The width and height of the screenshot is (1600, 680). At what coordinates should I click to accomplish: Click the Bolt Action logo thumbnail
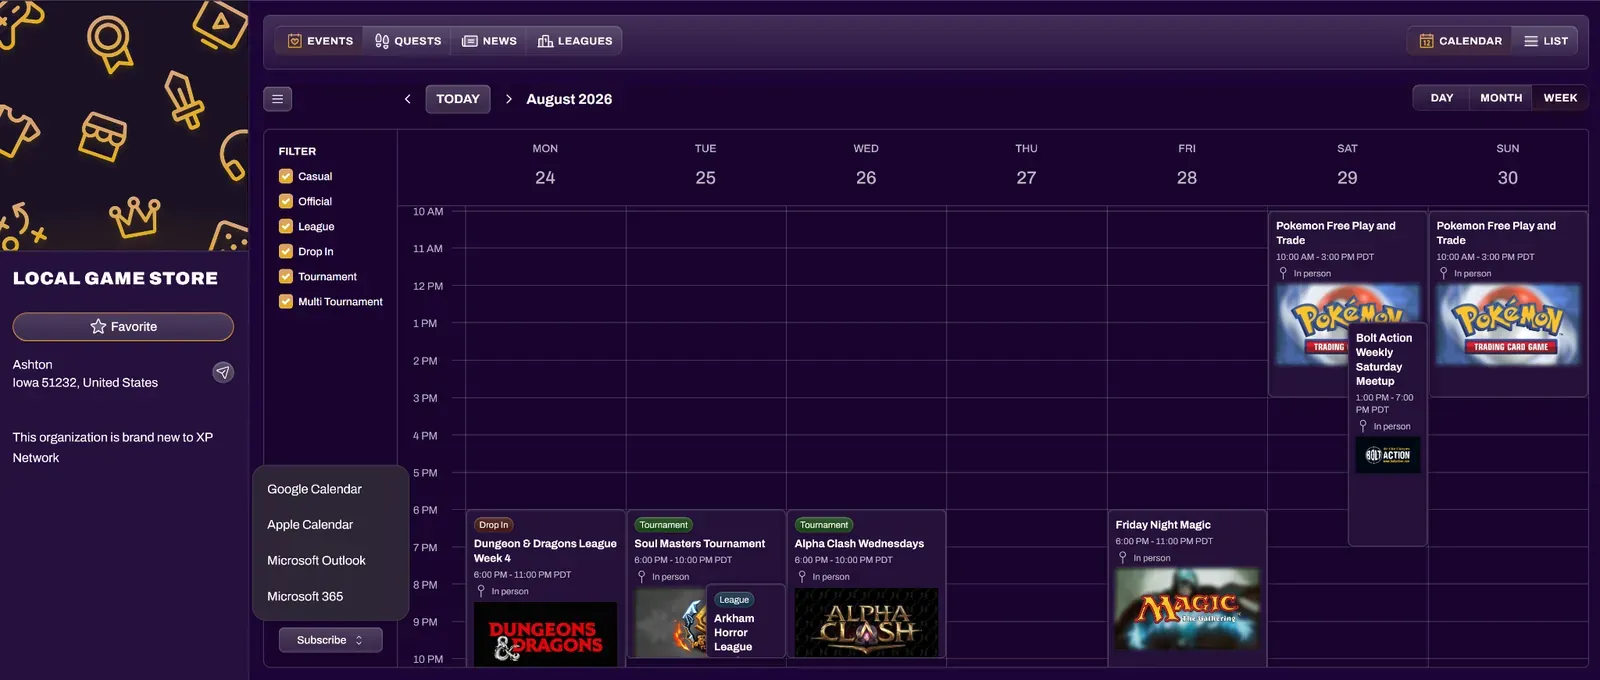1387,455
